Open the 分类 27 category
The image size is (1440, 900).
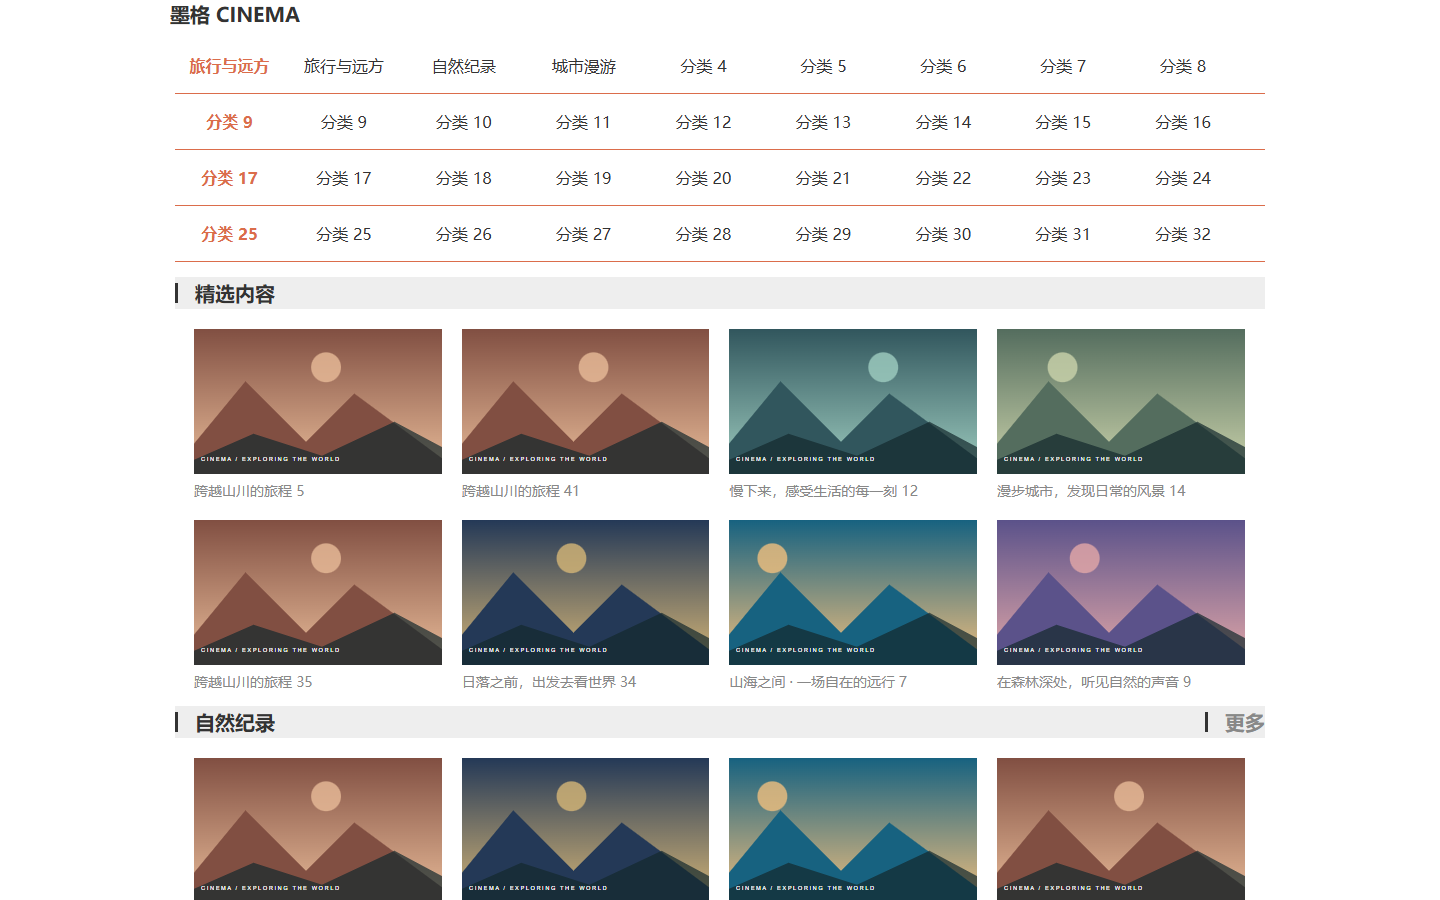click(583, 234)
